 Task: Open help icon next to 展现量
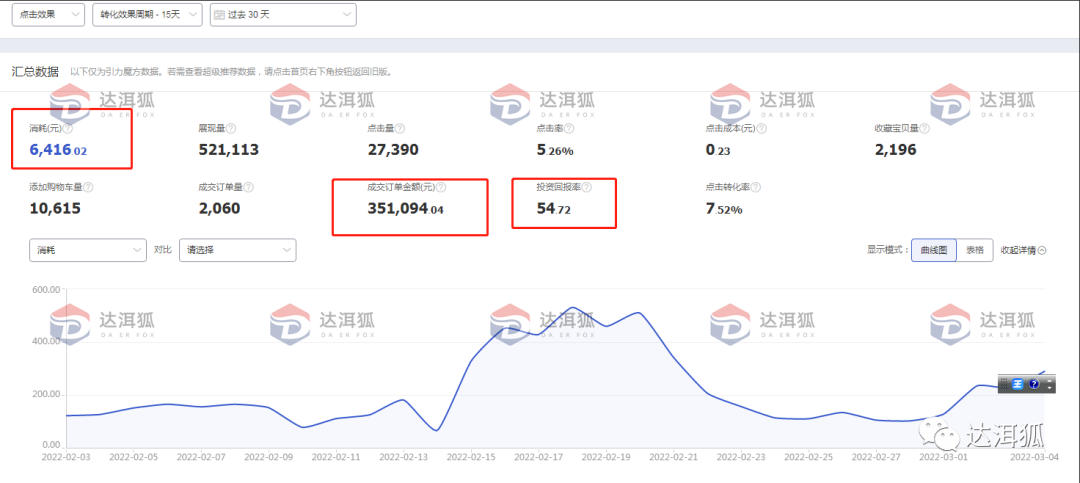(x=231, y=129)
